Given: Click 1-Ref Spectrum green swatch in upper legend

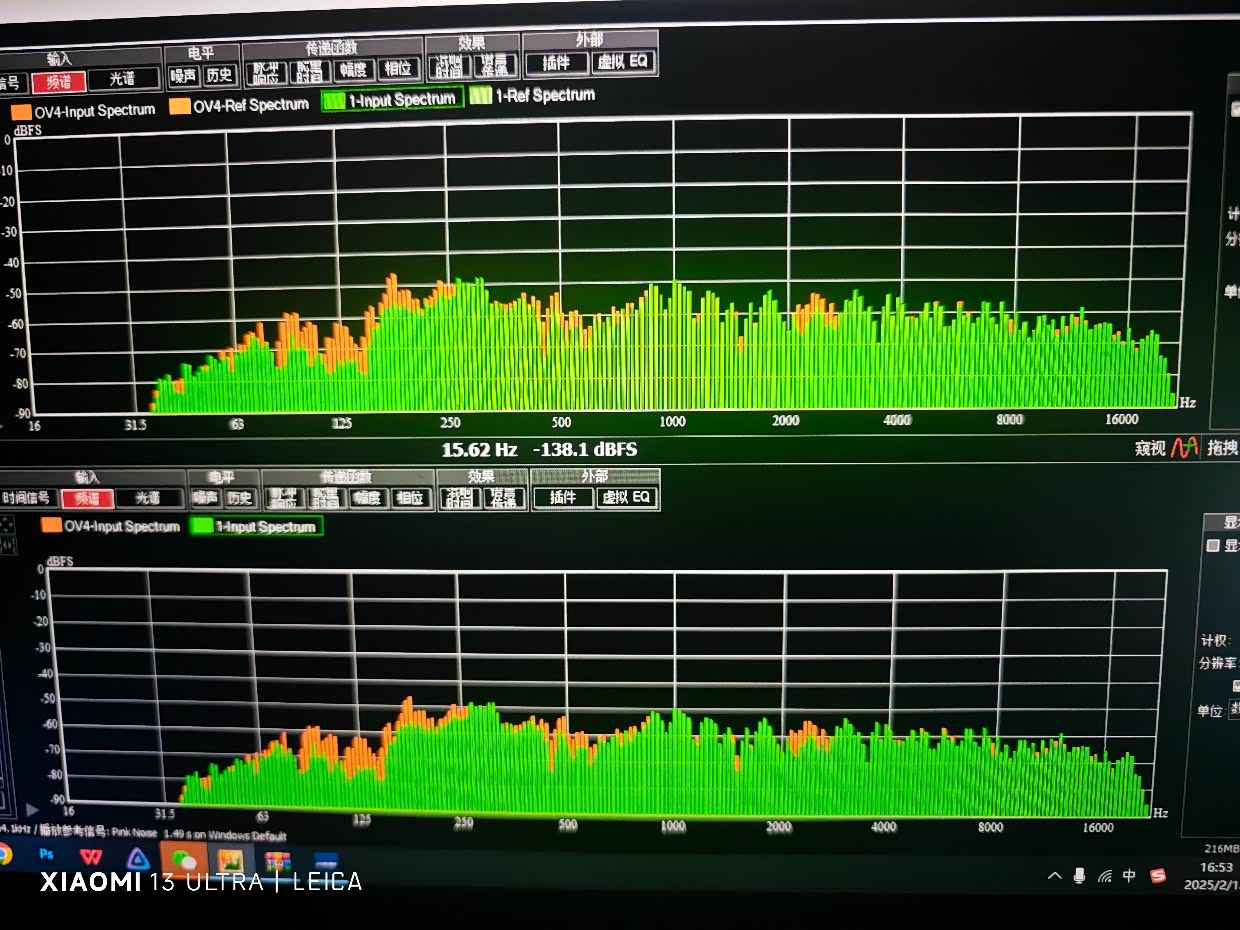Looking at the screenshot, I should click(481, 96).
